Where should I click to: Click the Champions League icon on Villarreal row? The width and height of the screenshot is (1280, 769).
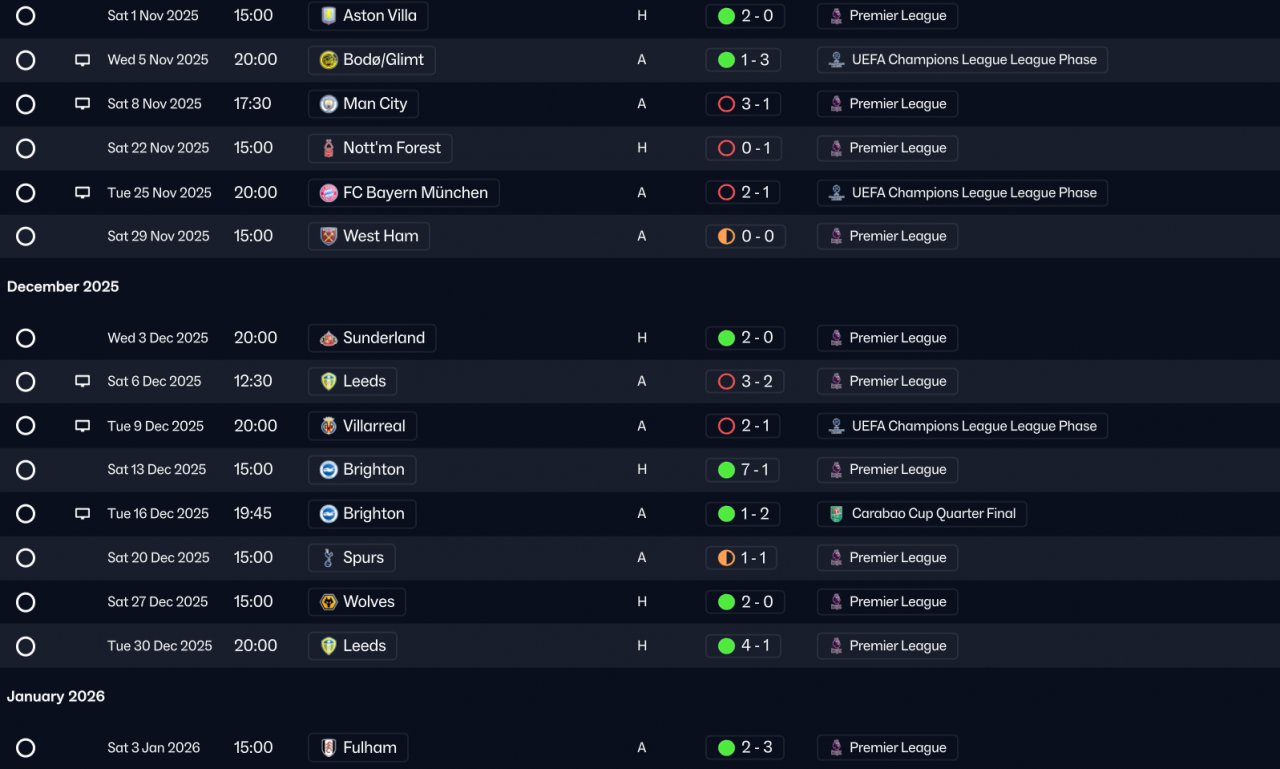[x=836, y=426]
